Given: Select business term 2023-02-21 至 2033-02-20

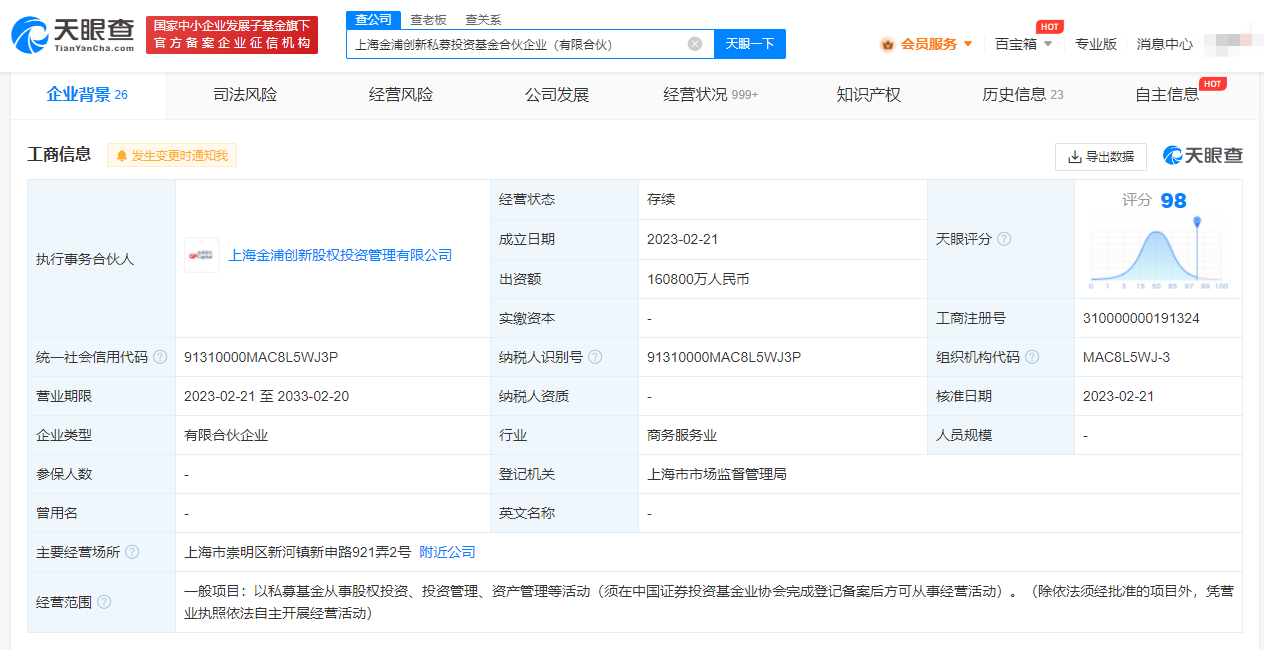Looking at the screenshot, I should coord(266,396).
